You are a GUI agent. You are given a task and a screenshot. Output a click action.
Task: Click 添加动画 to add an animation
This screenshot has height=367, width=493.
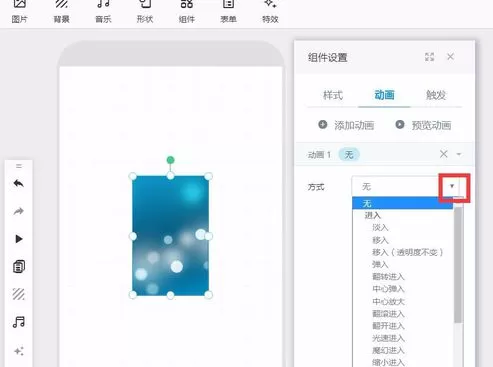click(x=347, y=125)
